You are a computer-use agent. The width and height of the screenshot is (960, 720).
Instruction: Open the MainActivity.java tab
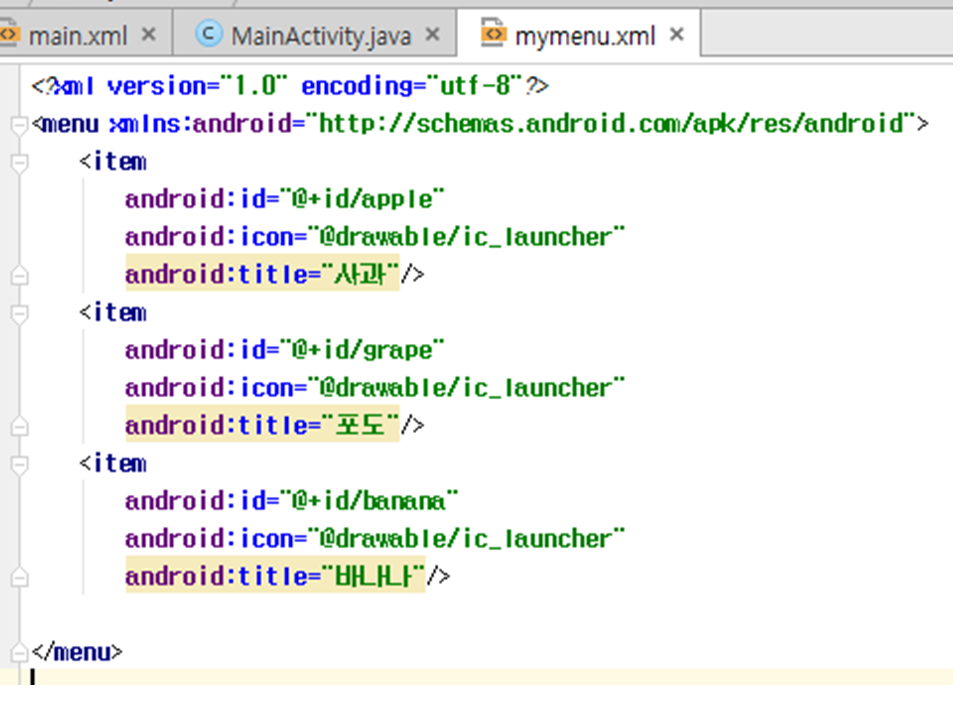[320, 36]
